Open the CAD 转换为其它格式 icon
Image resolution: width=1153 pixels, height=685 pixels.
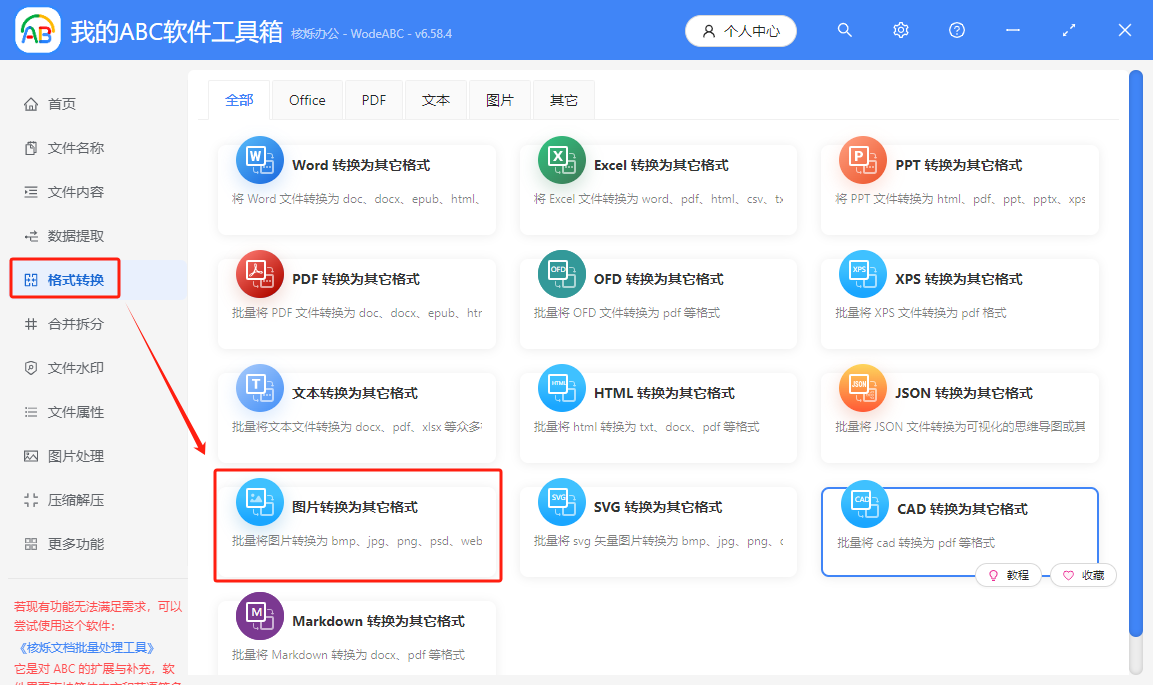(x=862, y=504)
